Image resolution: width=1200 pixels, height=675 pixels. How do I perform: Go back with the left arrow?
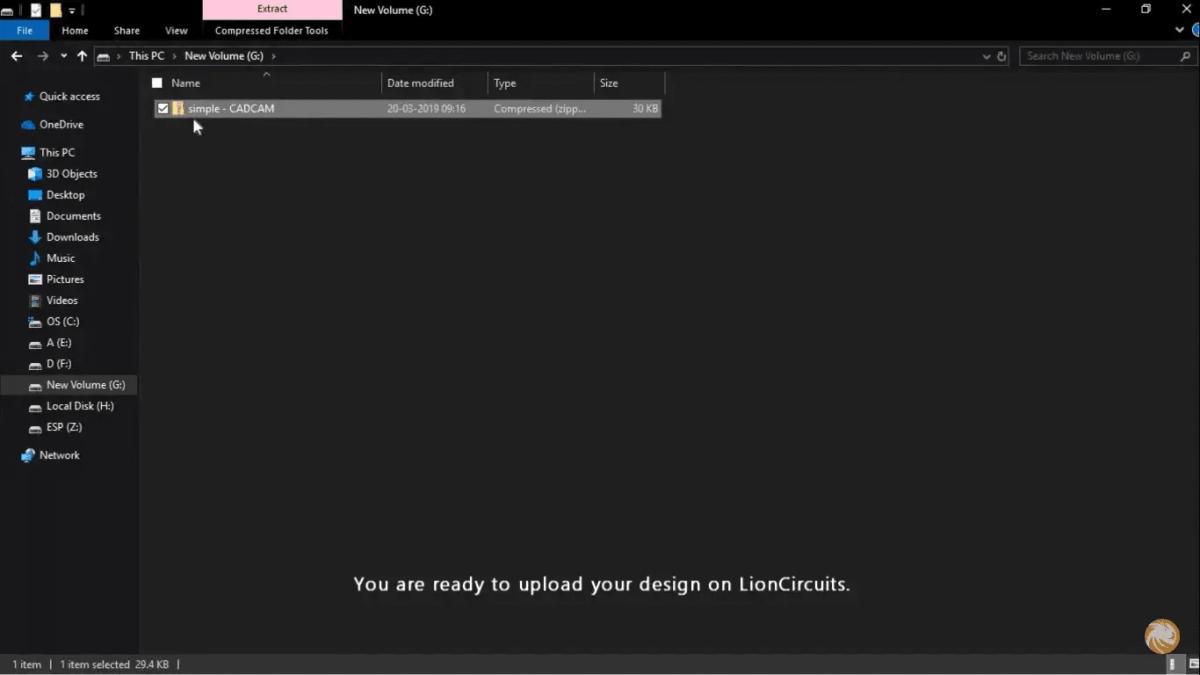(x=17, y=56)
